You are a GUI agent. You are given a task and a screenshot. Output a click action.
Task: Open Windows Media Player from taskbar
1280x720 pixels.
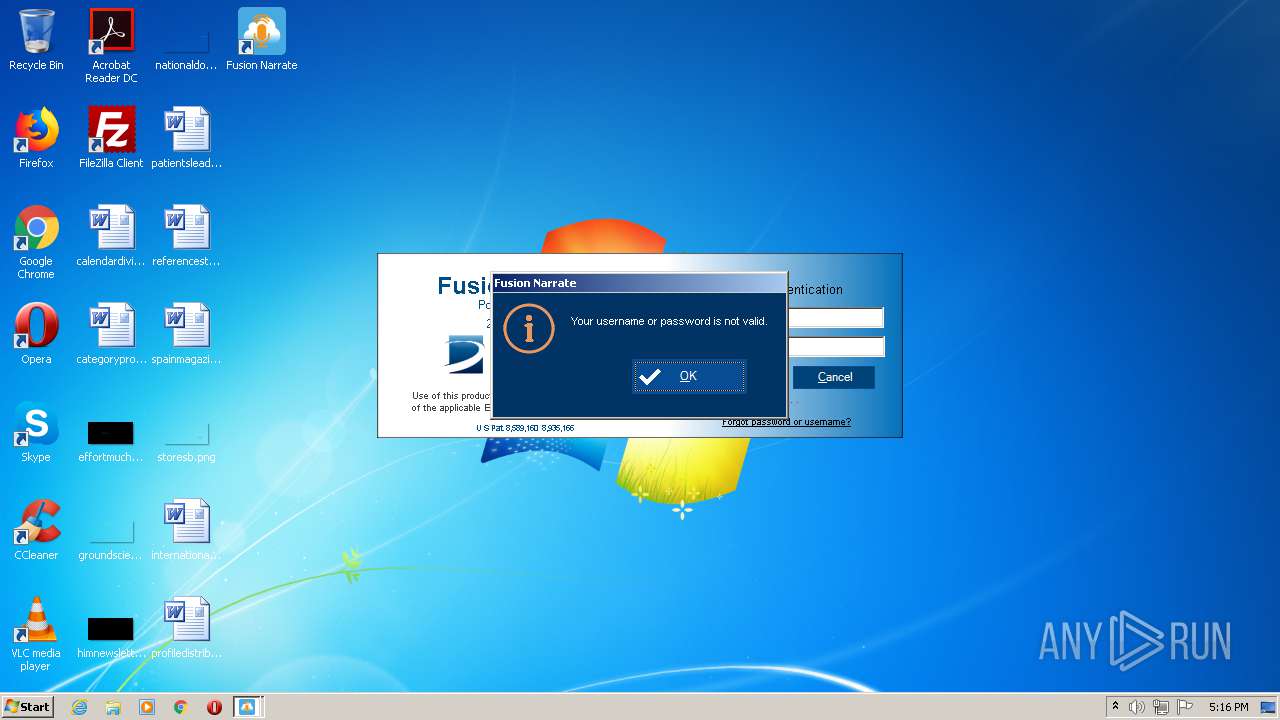coord(147,707)
